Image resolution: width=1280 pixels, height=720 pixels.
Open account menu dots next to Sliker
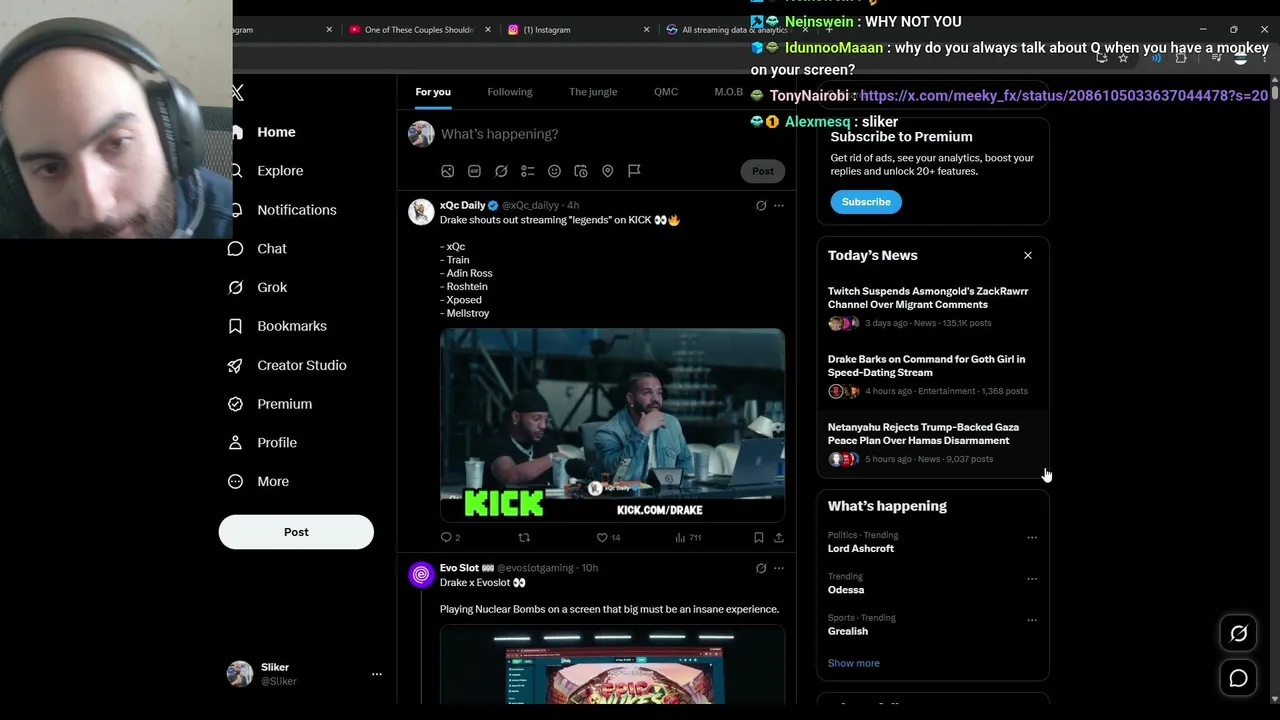pos(377,674)
